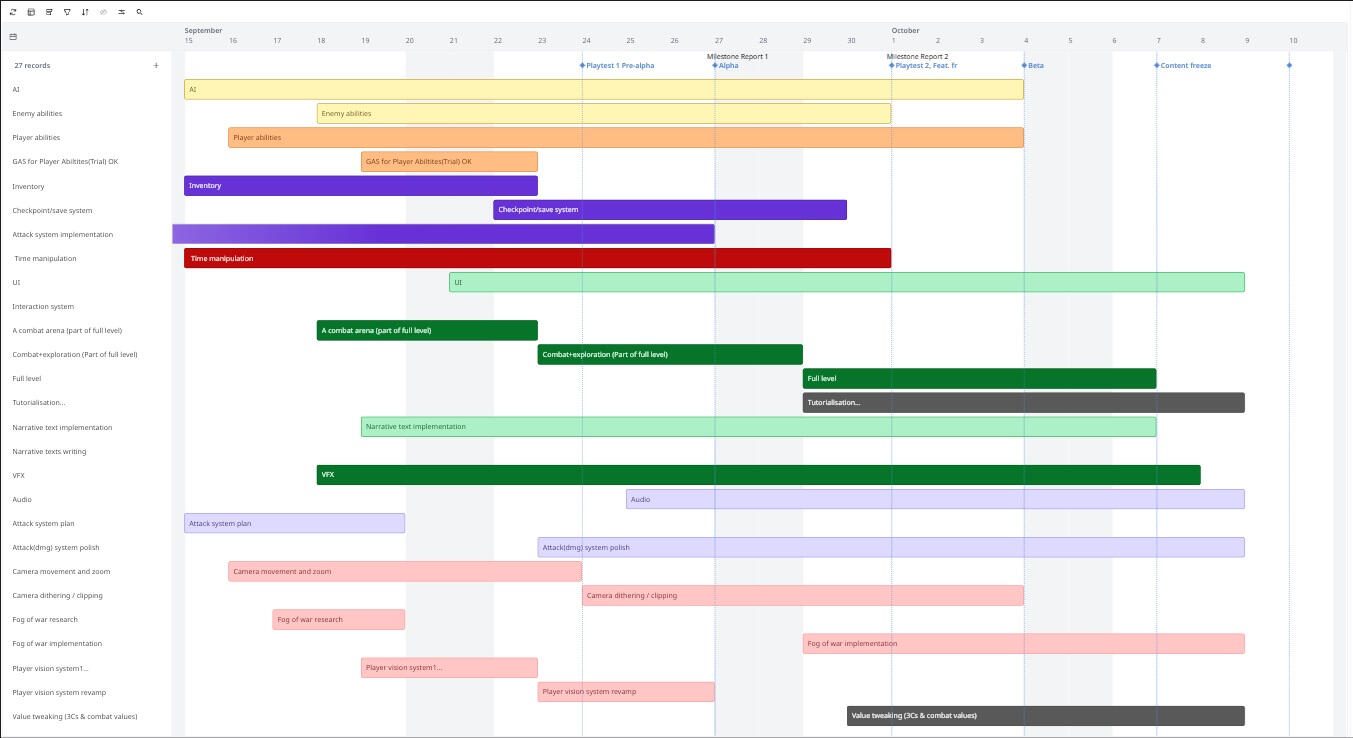The height and width of the screenshot is (738, 1353).
Task: Select the link records icon in the toolbar
Action: coord(103,12)
